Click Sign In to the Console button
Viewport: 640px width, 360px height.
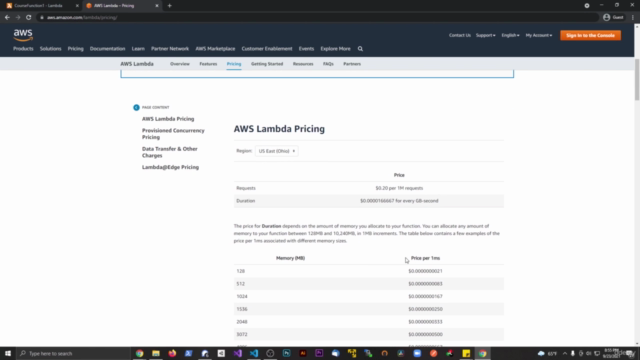click(590, 36)
